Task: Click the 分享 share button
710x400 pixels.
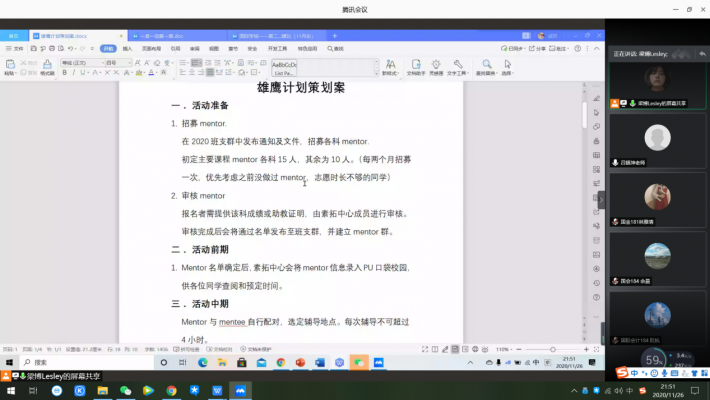Action: 537,48
